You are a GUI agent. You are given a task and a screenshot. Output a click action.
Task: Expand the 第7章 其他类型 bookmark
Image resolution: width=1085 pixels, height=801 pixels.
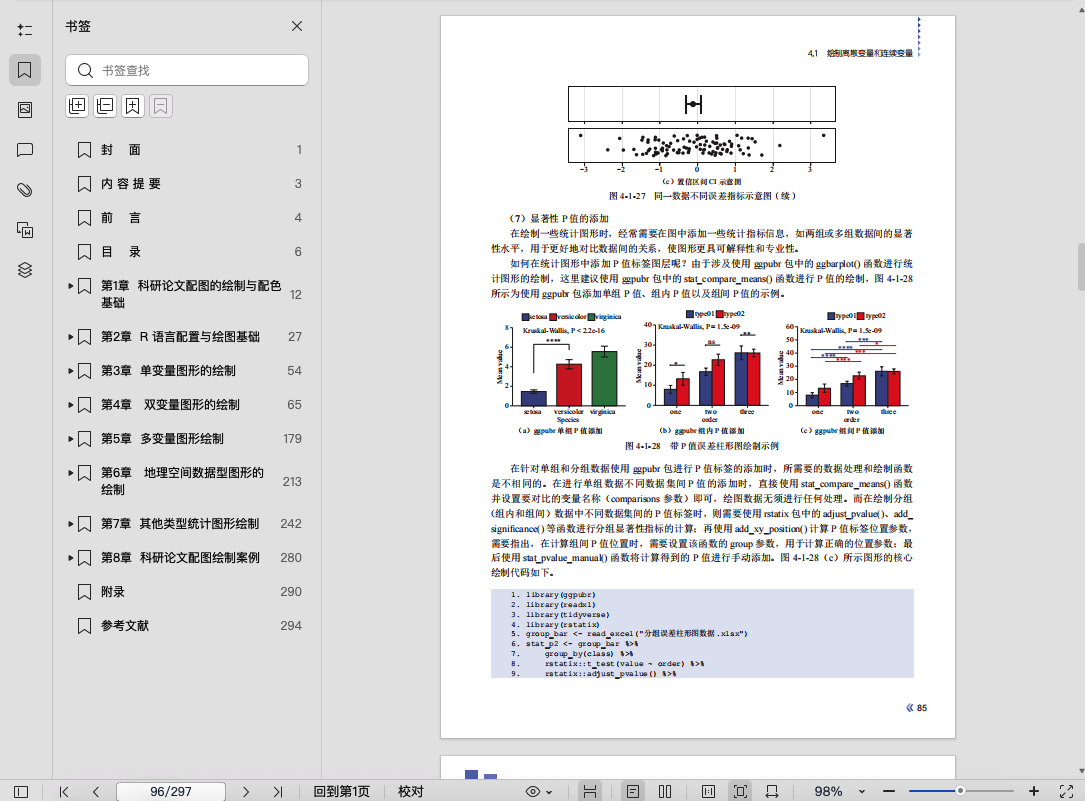71,524
